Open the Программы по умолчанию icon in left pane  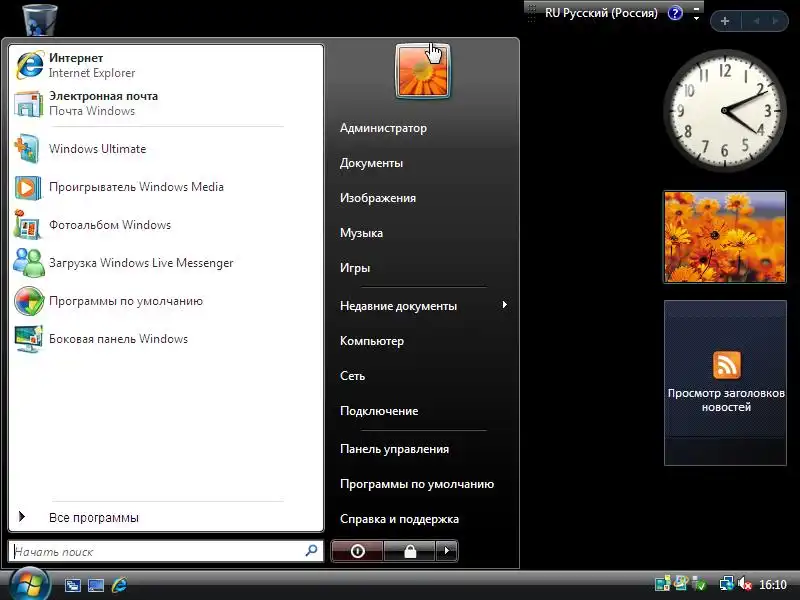click(x=29, y=301)
